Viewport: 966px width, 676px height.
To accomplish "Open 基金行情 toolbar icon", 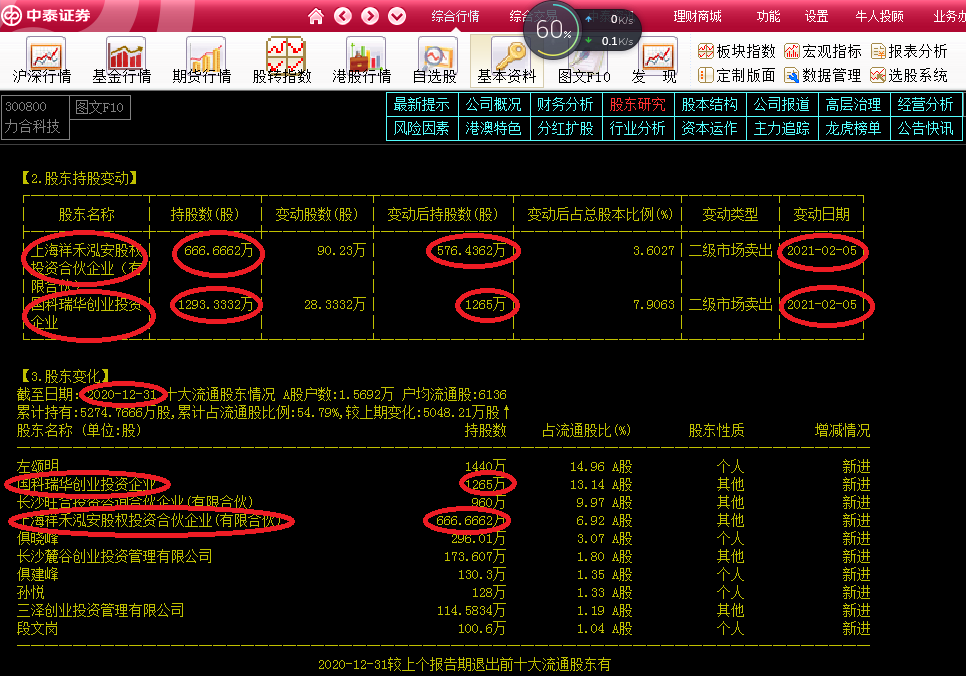I will (x=122, y=60).
